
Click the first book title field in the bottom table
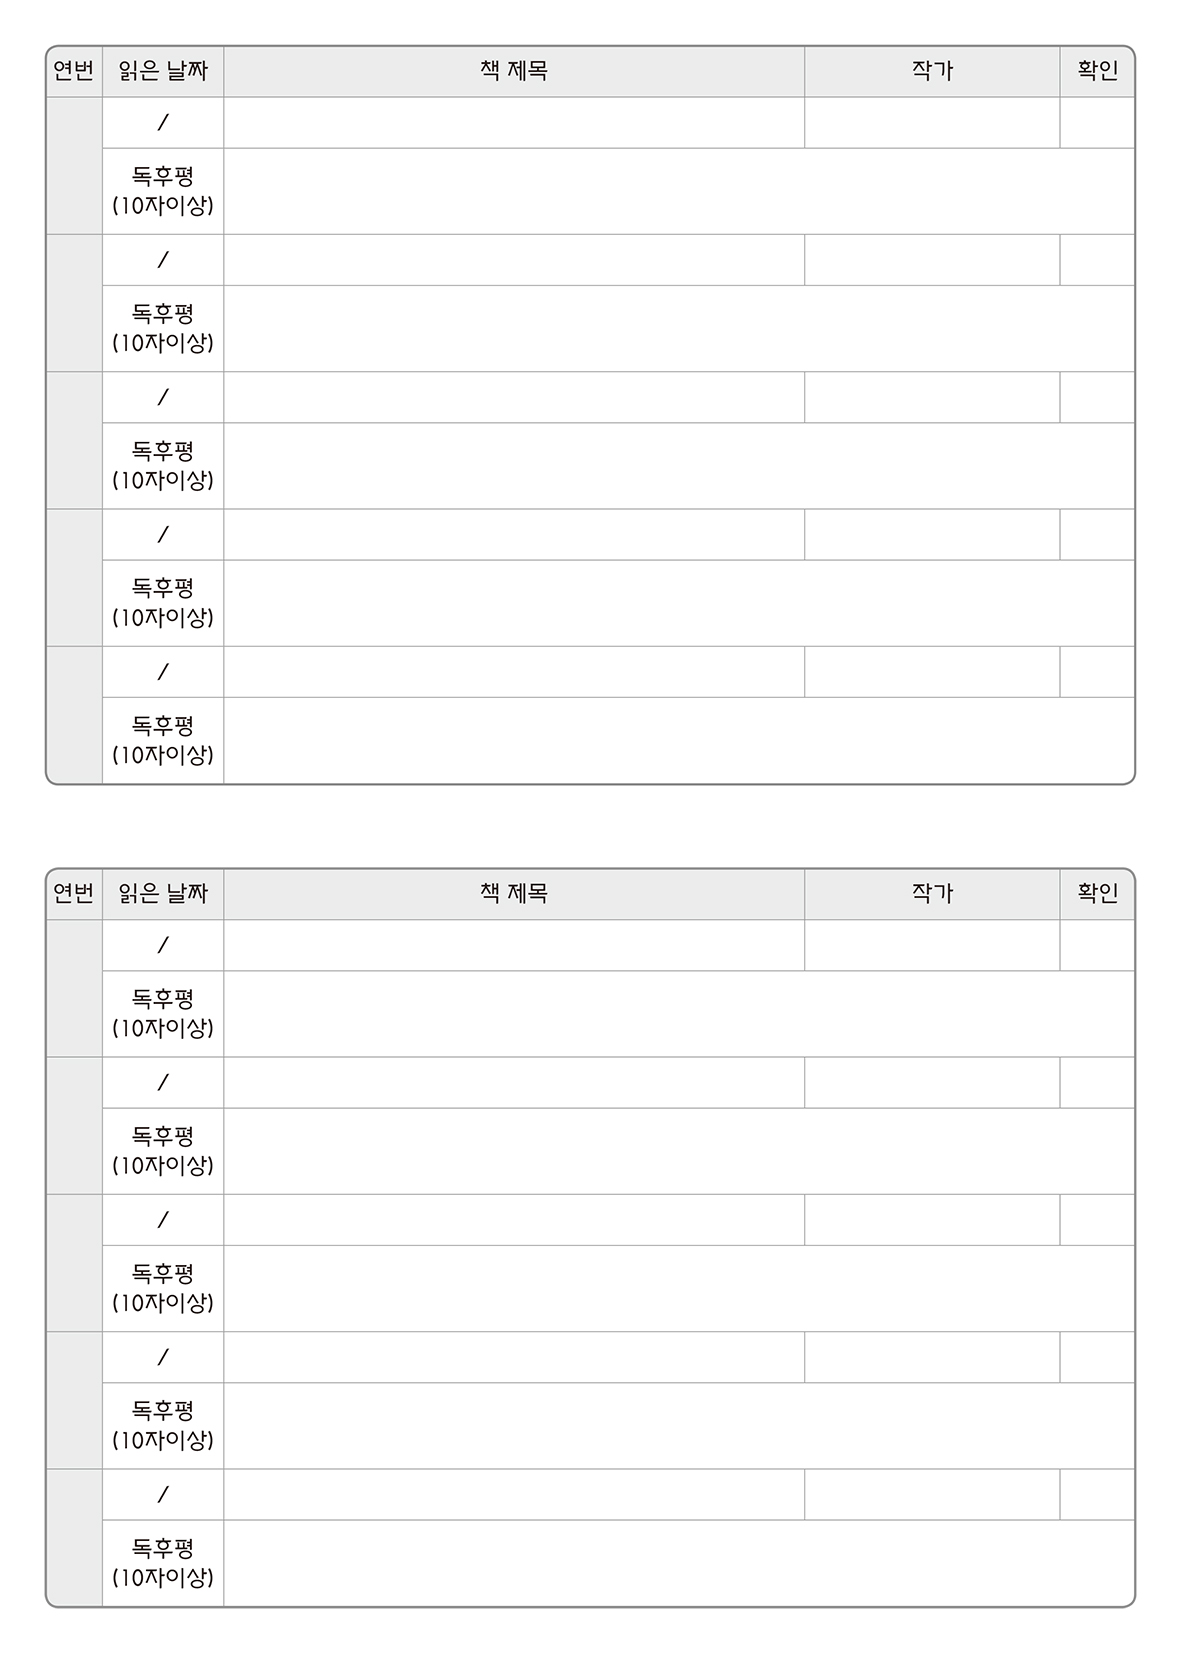(514, 946)
